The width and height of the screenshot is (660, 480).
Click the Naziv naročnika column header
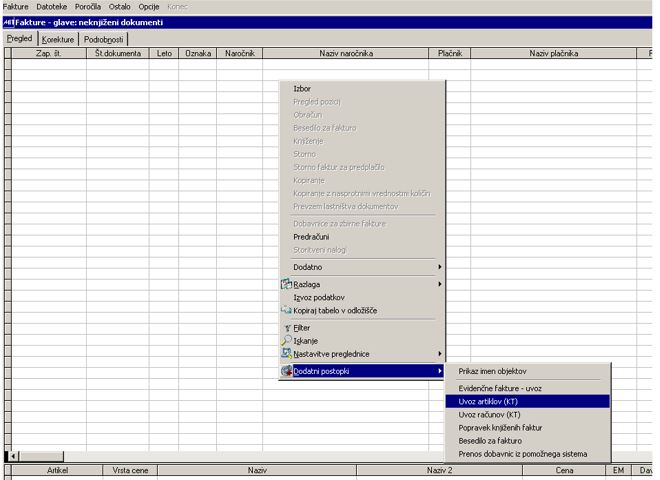[x=346, y=53]
